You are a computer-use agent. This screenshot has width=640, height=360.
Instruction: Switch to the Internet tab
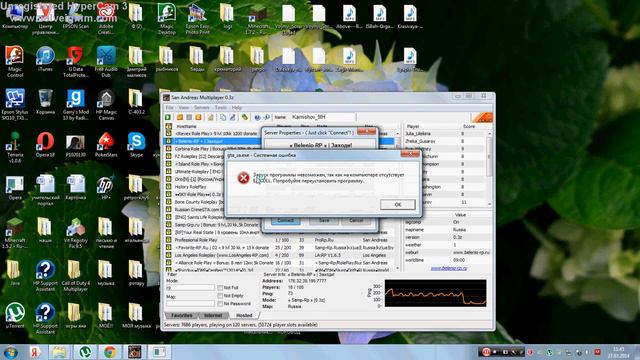pyautogui.click(x=213, y=316)
